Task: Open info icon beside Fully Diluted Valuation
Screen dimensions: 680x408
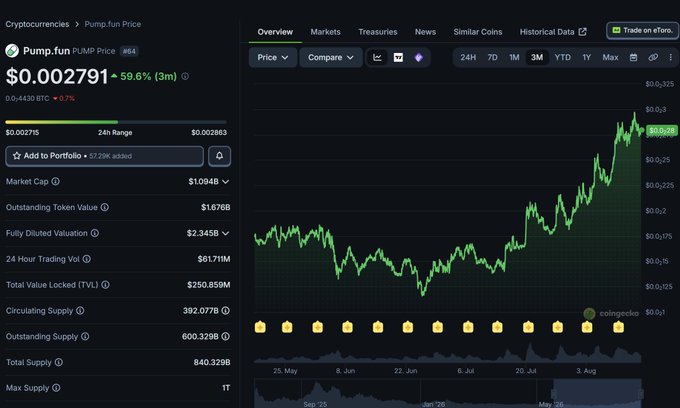Action: tap(95, 233)
